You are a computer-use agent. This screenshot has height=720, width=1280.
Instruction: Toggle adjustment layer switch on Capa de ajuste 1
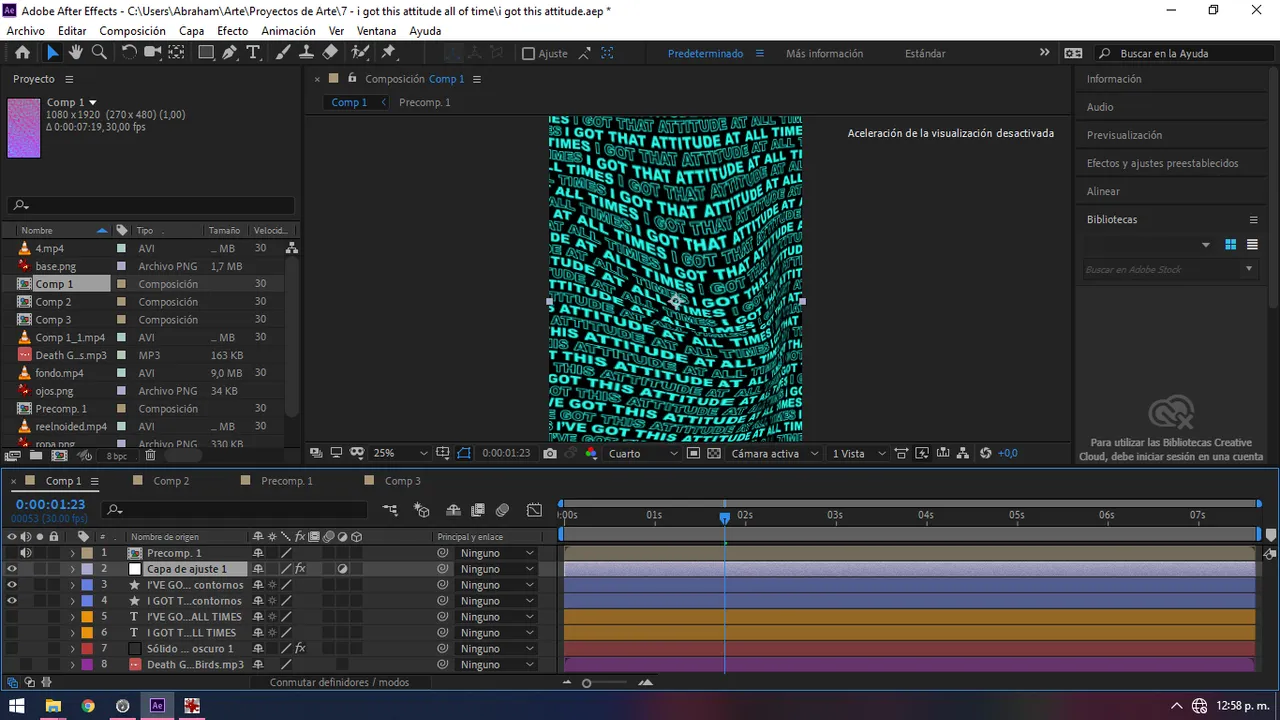click(x=343, y=569)
